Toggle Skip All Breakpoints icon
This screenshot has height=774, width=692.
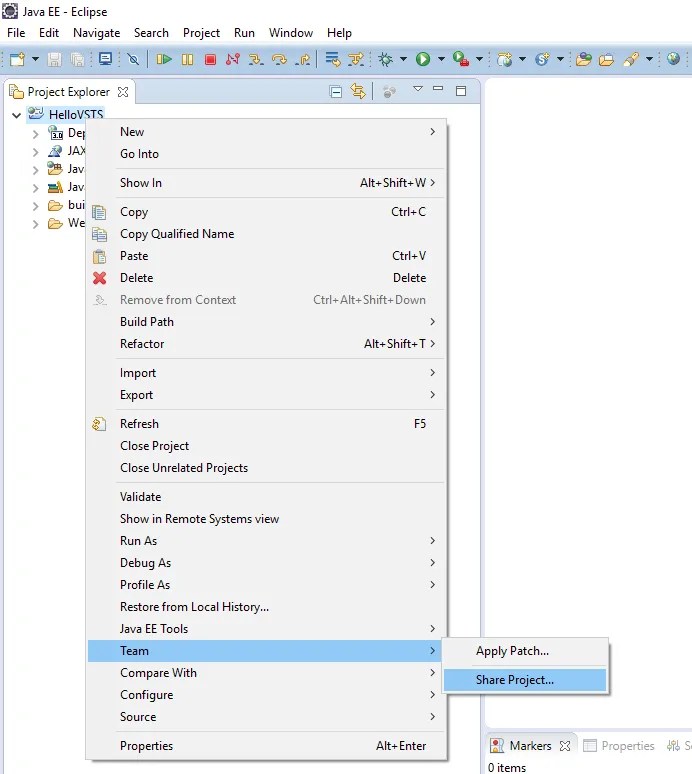133,60
